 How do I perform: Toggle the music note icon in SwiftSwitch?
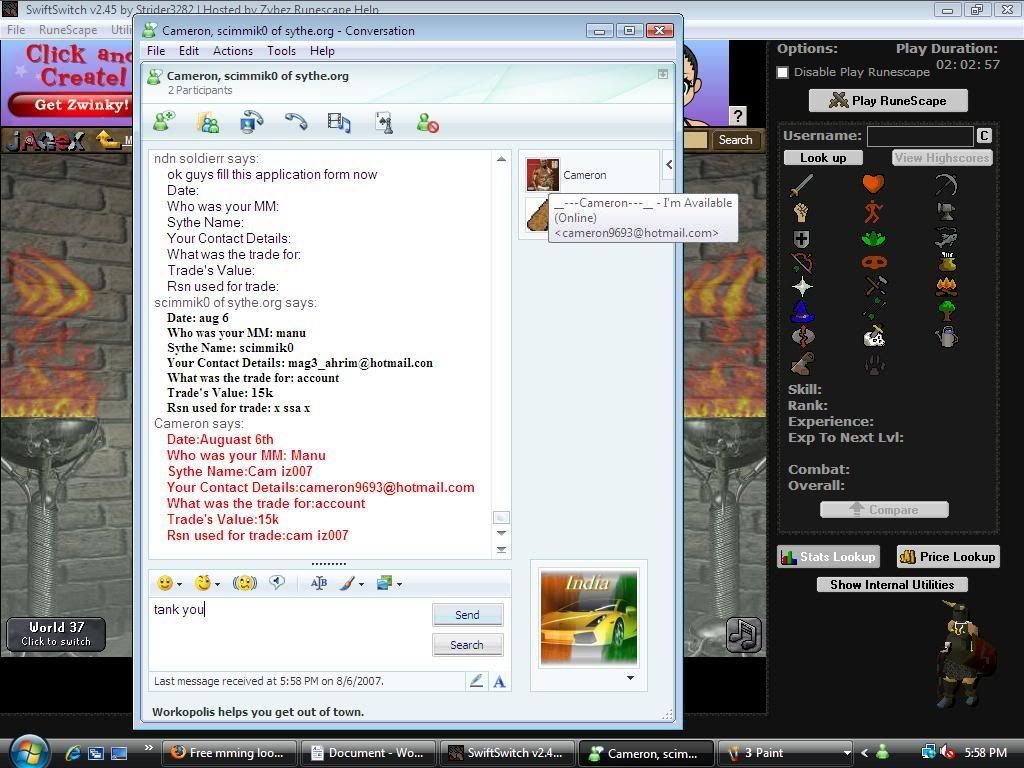tap(744, 635)
